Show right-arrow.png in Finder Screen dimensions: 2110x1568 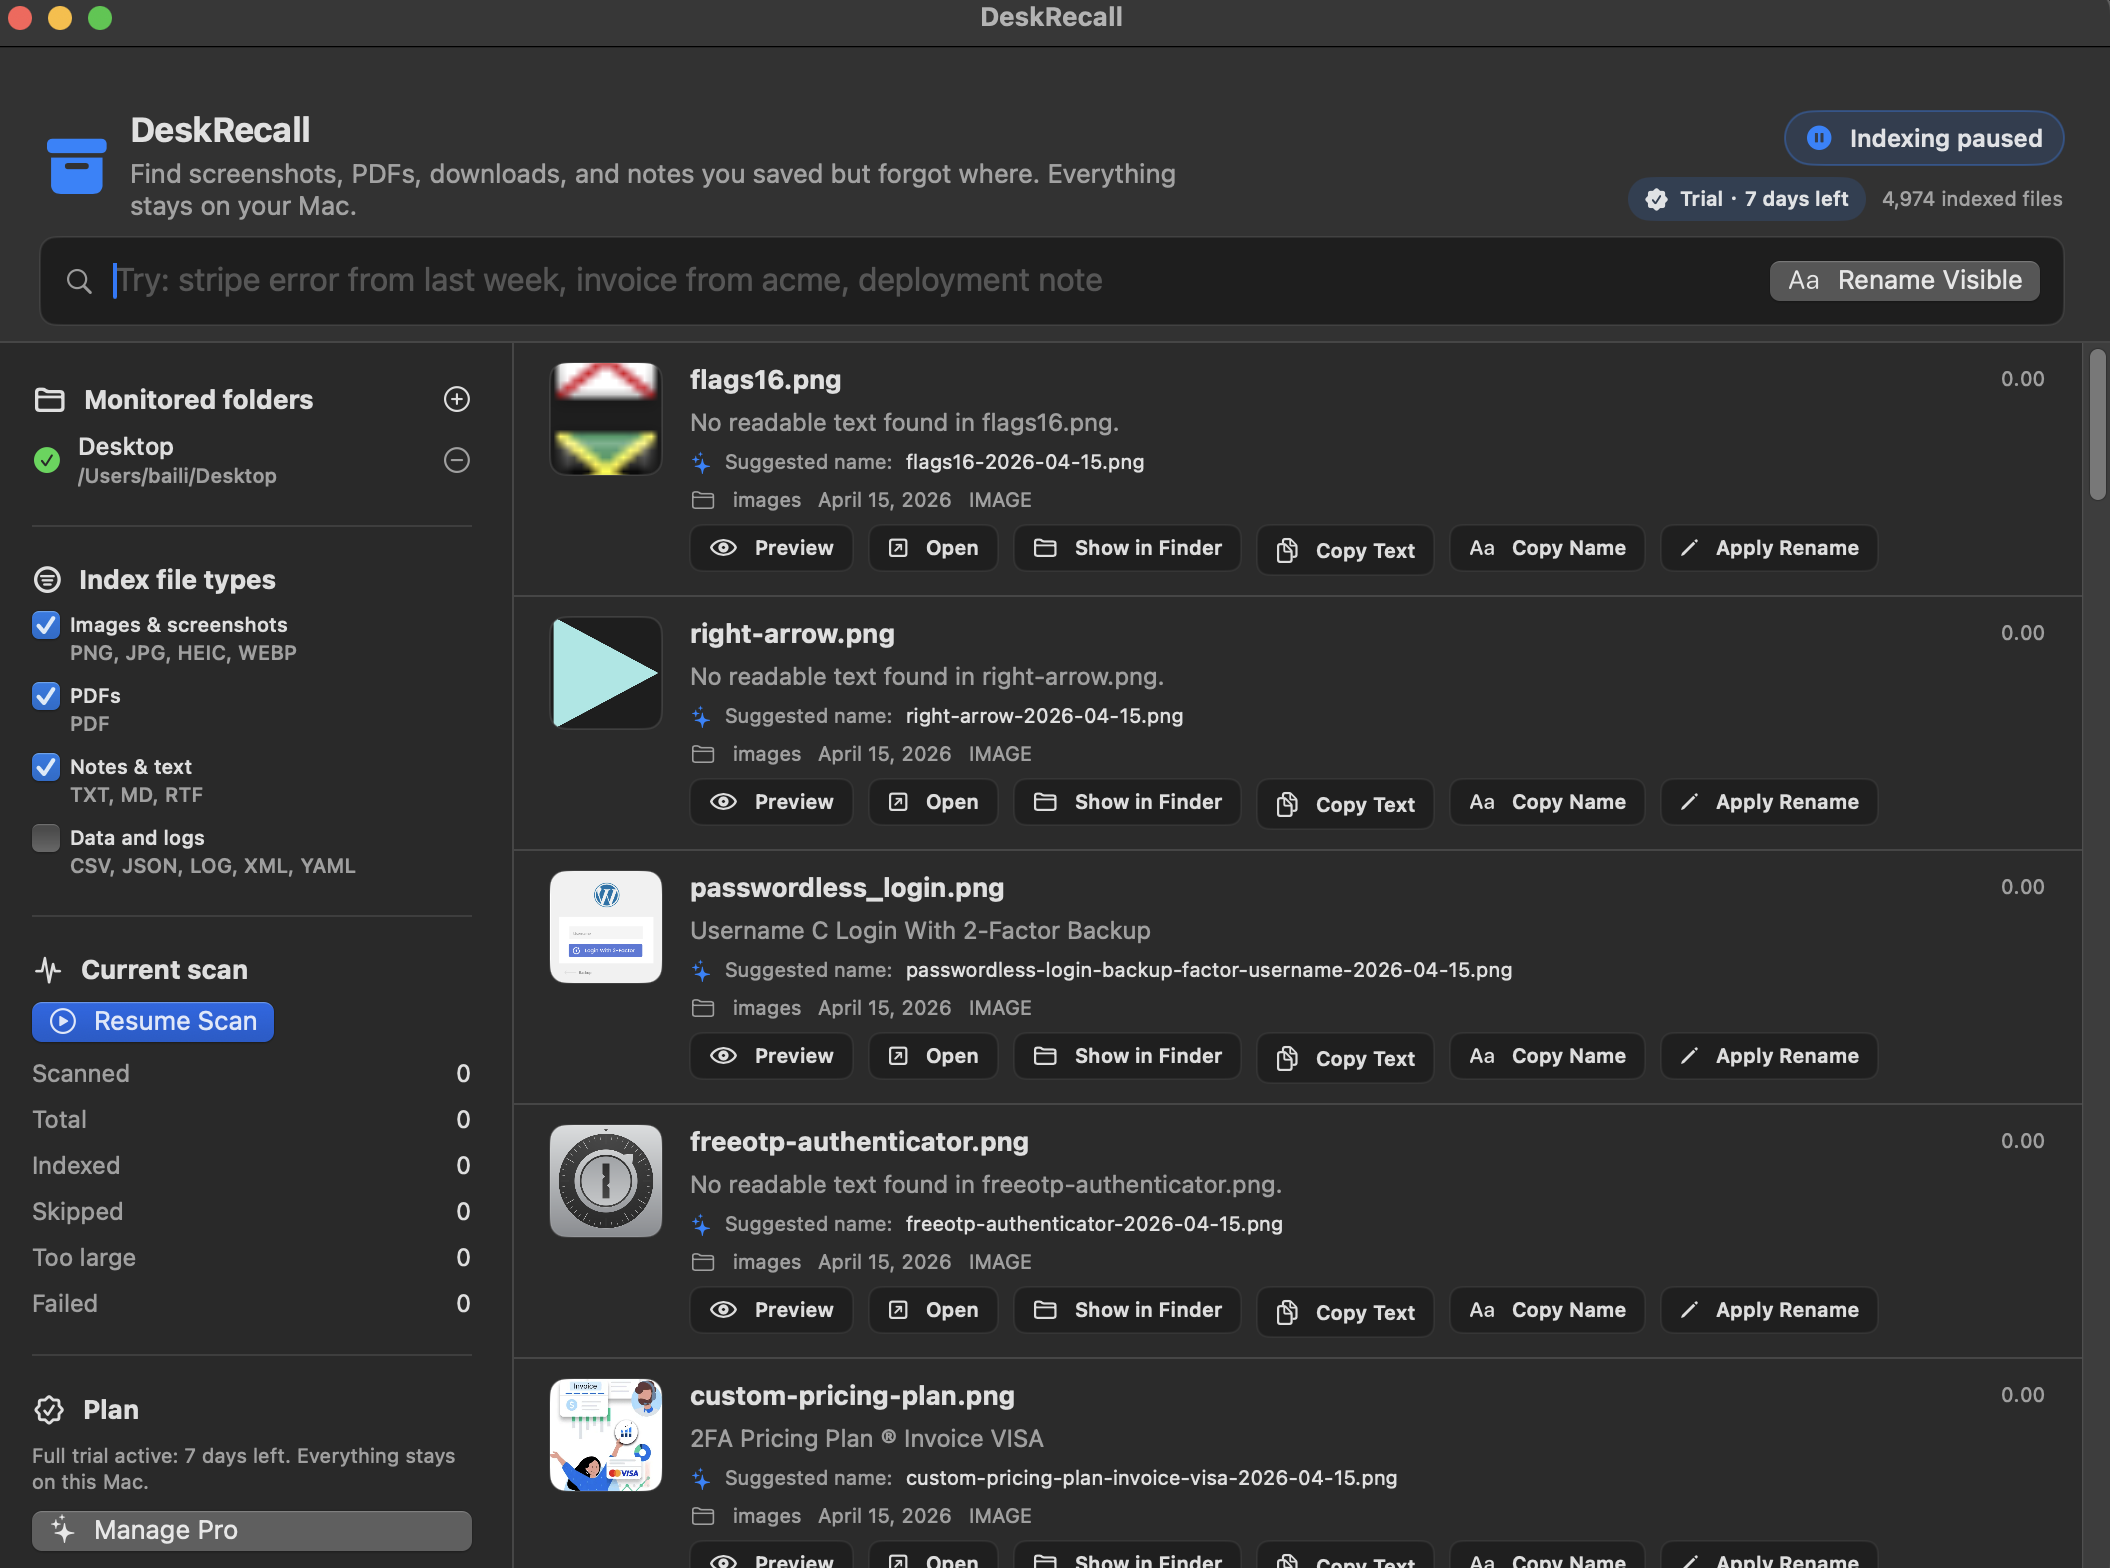[1127, 802]
